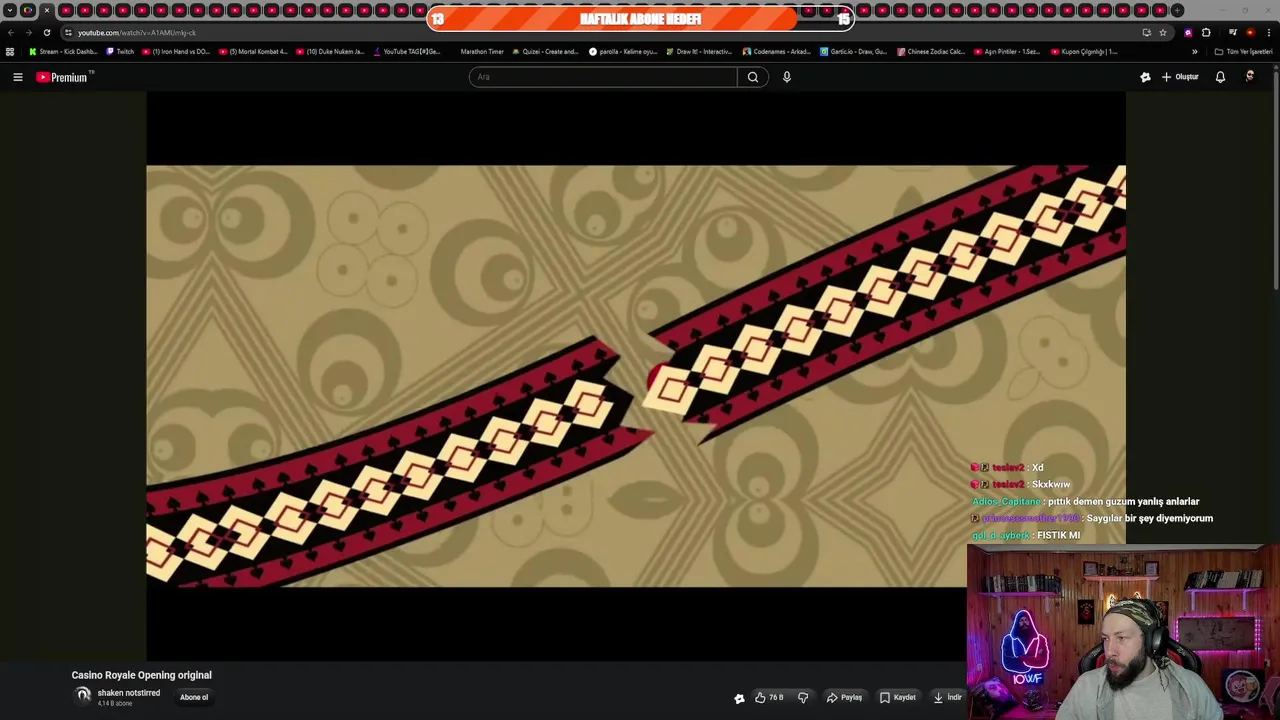Go back with the browser back arrow

(x=11, y=32)
